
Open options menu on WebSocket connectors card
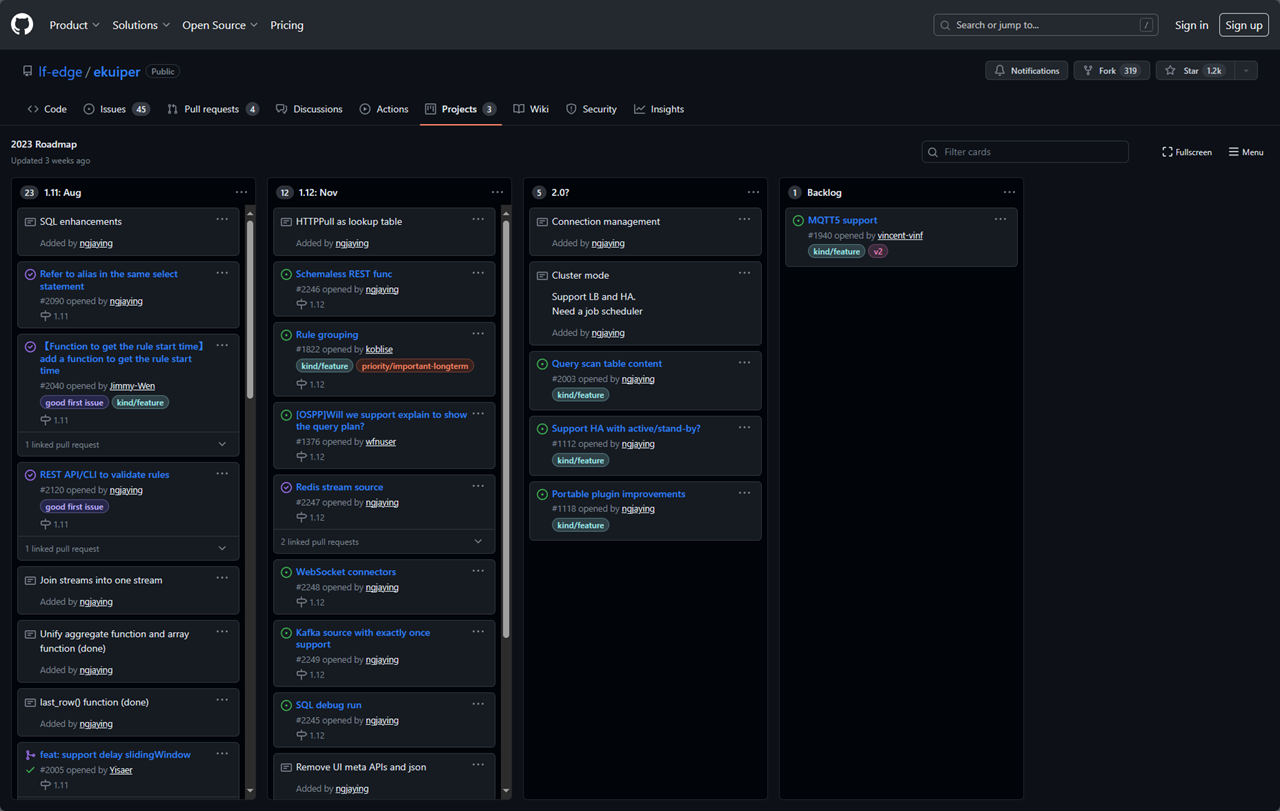[478, 570]
